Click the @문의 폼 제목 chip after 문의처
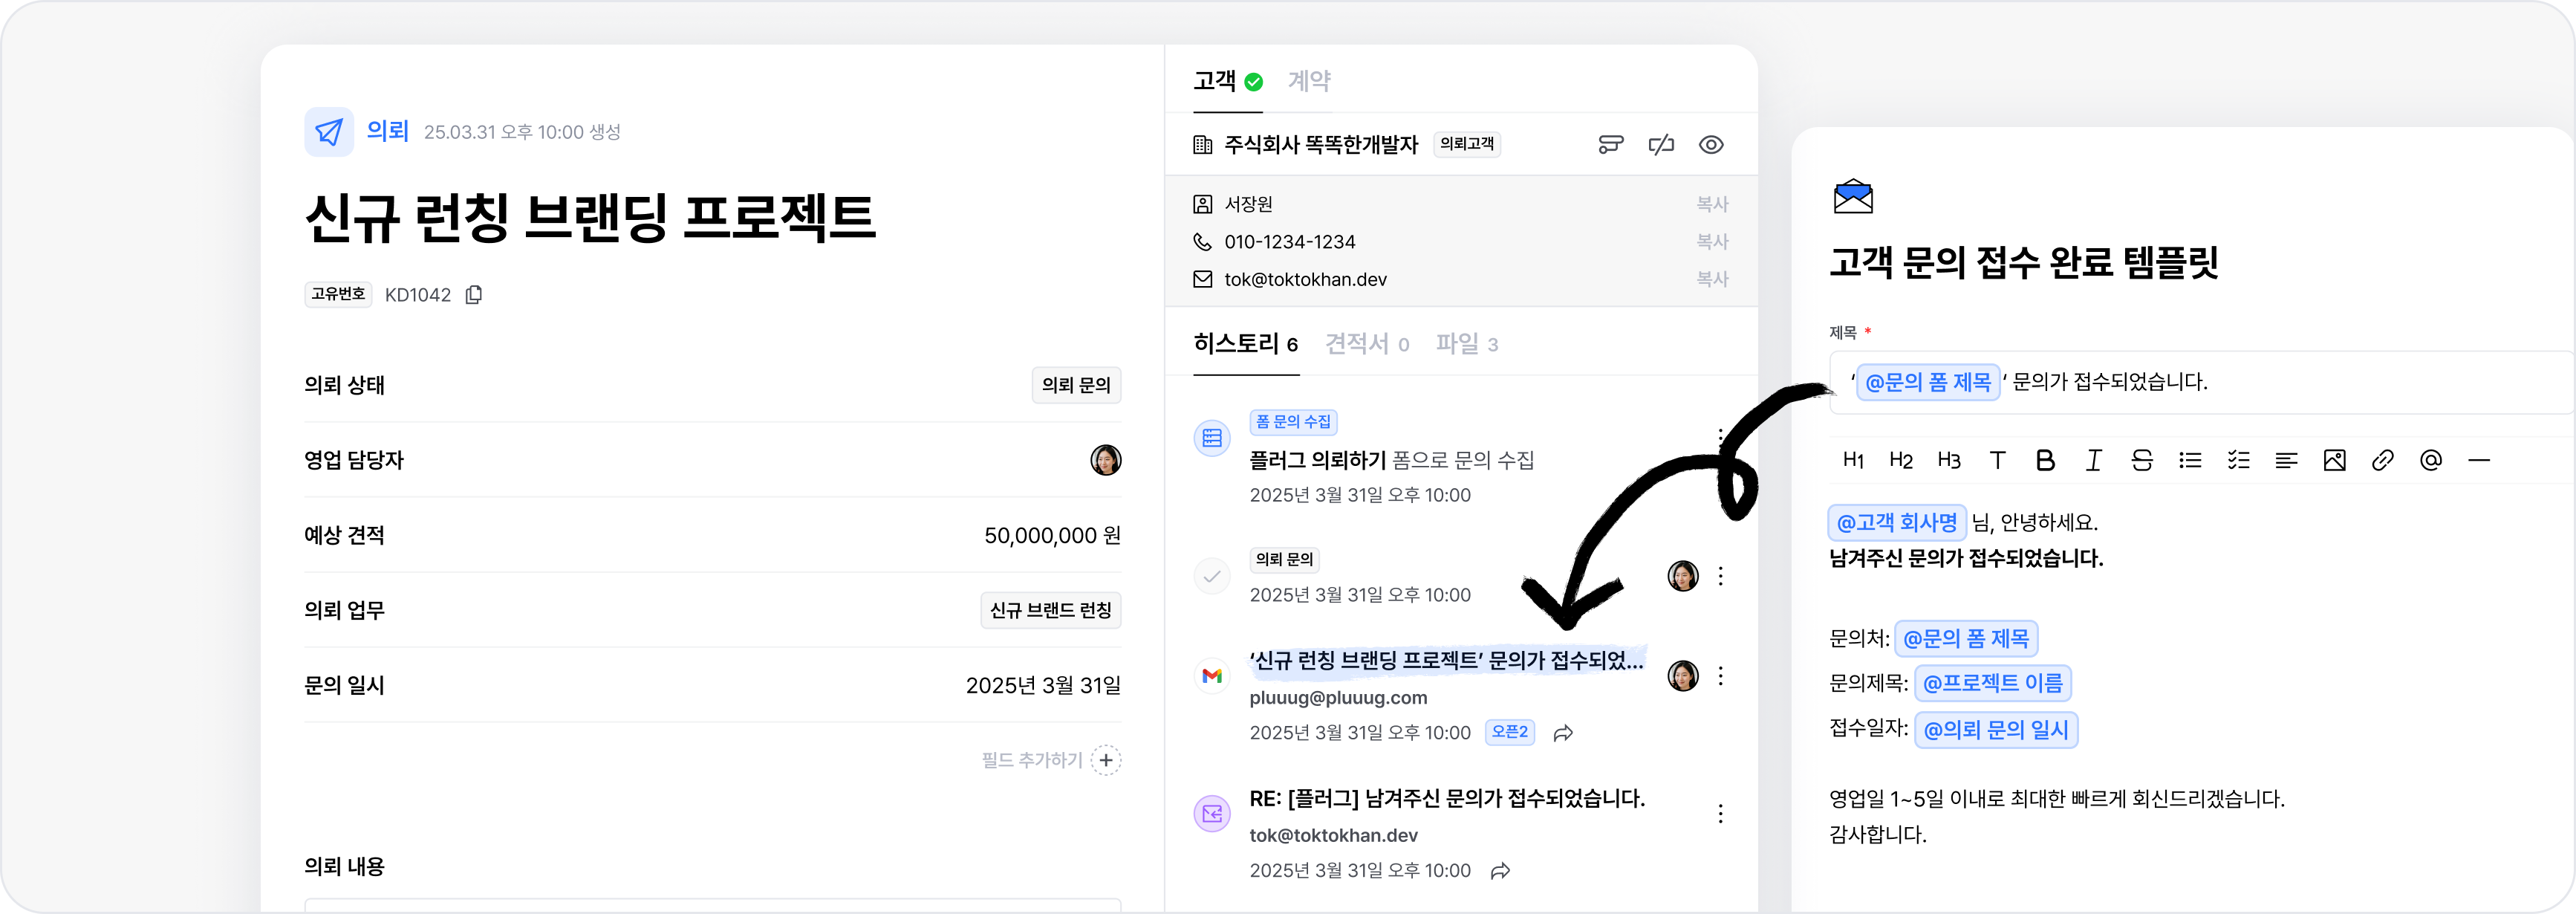The image size is (2576, 914). (x=1966, y=639)
